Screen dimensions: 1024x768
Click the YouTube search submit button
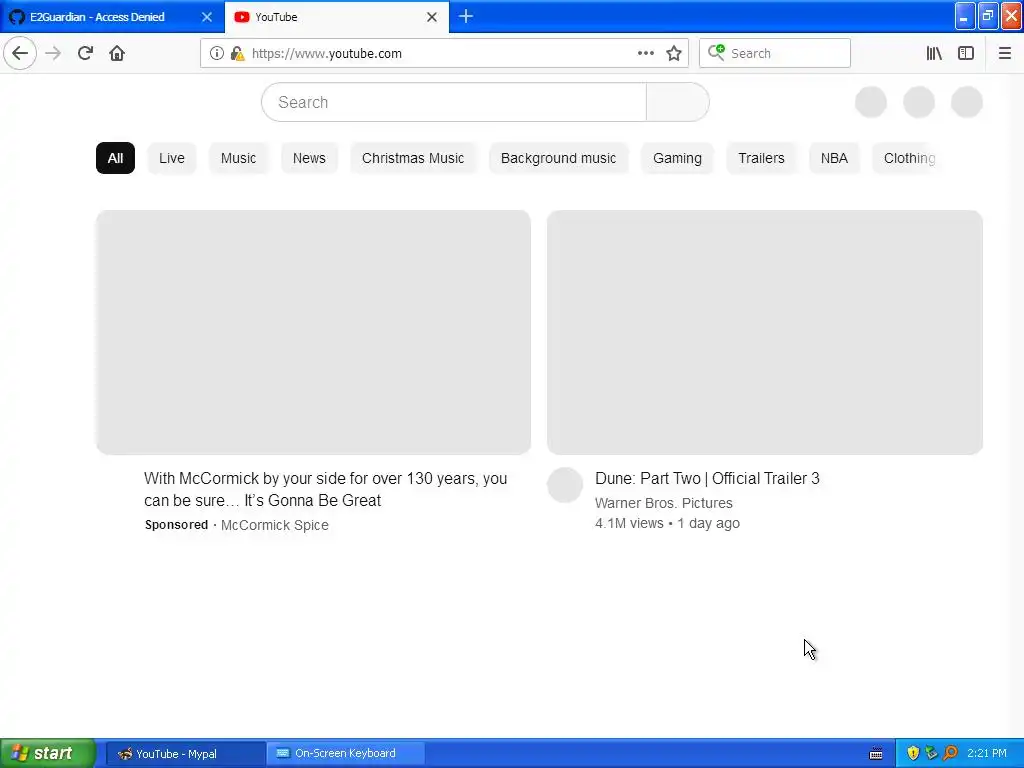(x=677, y=102)
